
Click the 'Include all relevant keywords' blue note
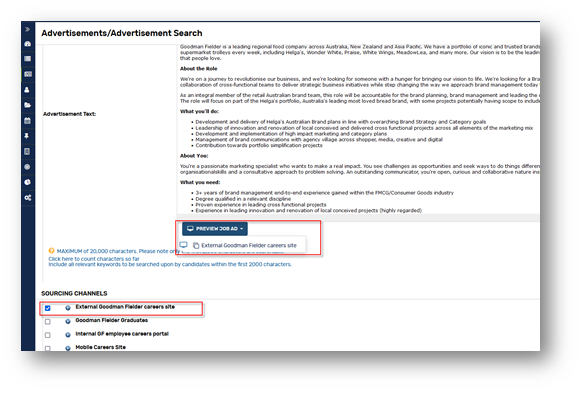coord(170,264)
